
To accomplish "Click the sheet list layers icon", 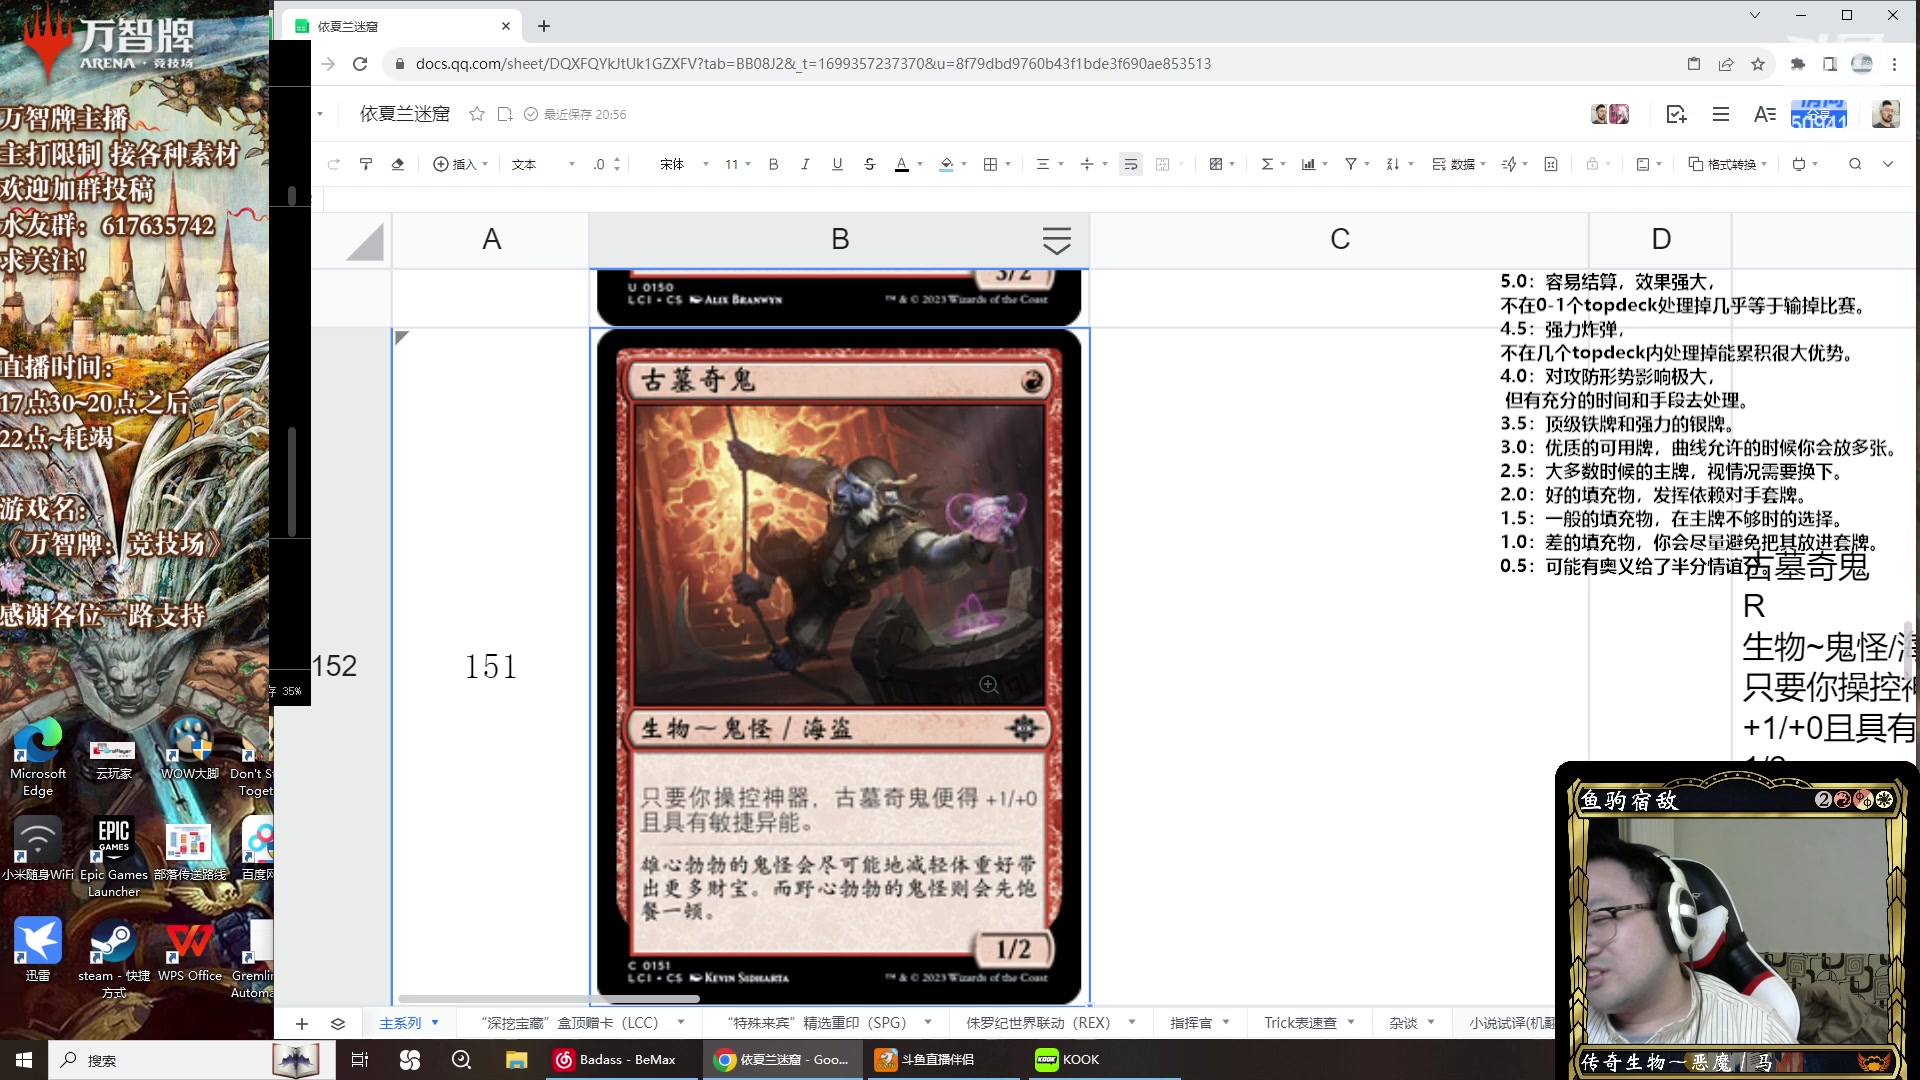I will [338, 1023].
